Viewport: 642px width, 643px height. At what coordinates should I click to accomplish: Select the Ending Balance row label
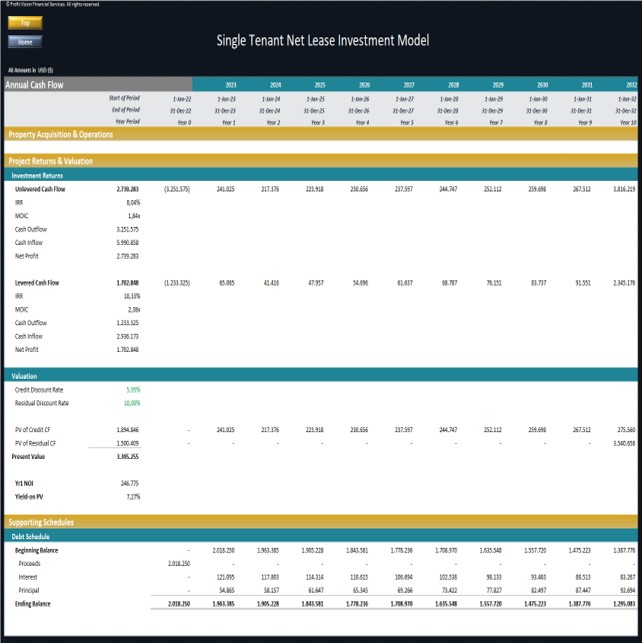33,604
